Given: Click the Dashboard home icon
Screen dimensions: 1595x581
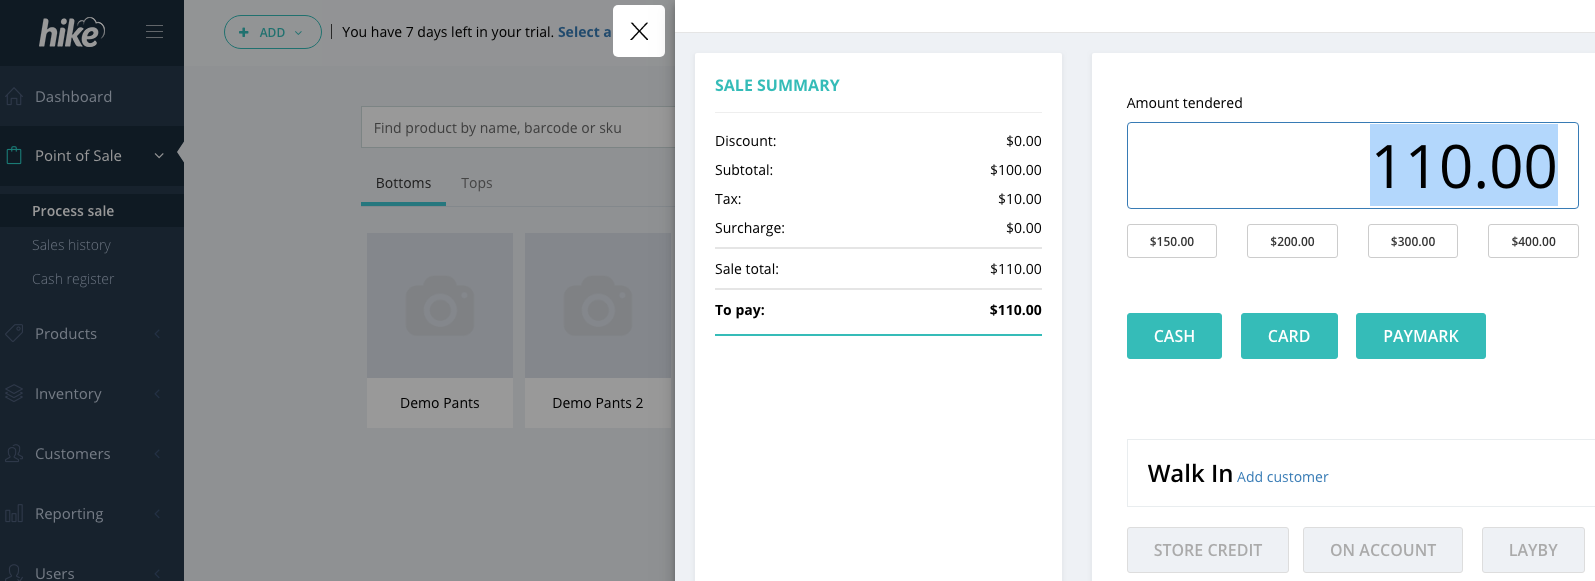Looking at the screenshot, I should pos(14,97).
